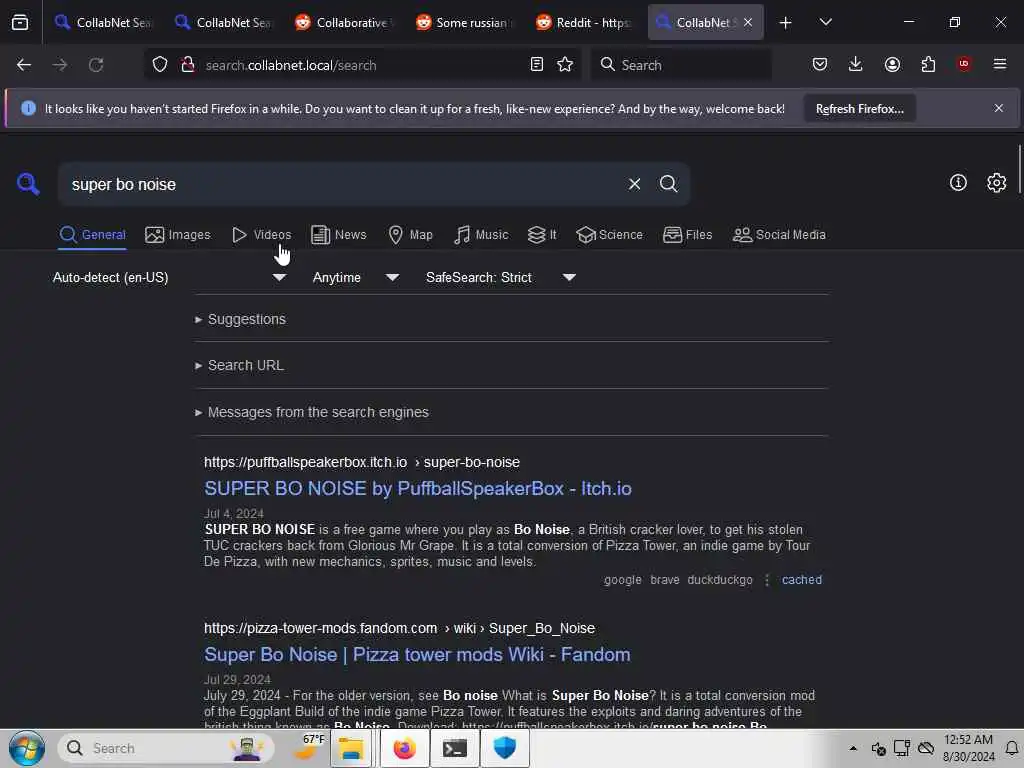Screen dimensions: 1024x768
Task: Click the taskbar Search box
Action: tap(166, 748)
